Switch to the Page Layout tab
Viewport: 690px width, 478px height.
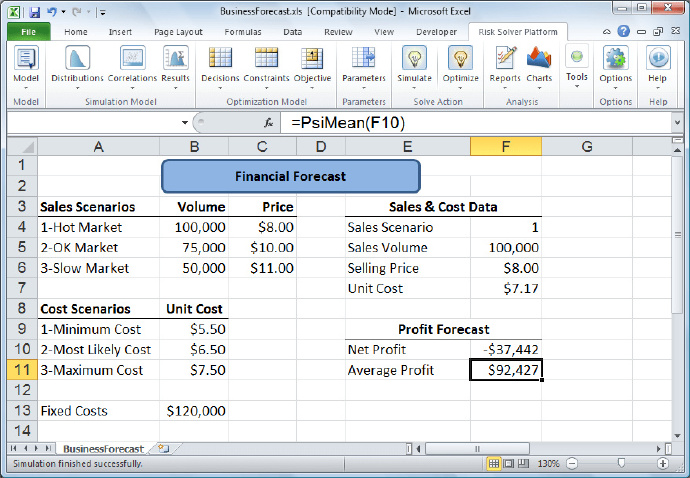coord(178,32)
